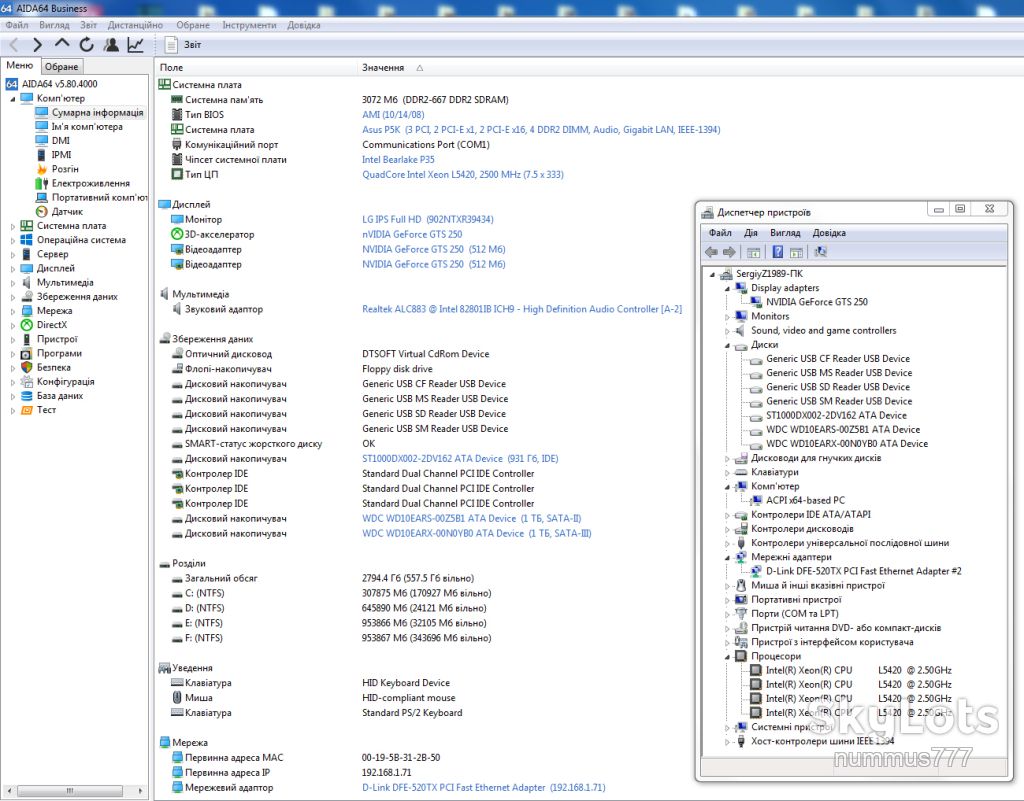Screen dimensions: 1024x801
Task: Select База даних category in tree
Action: [59, 396]
